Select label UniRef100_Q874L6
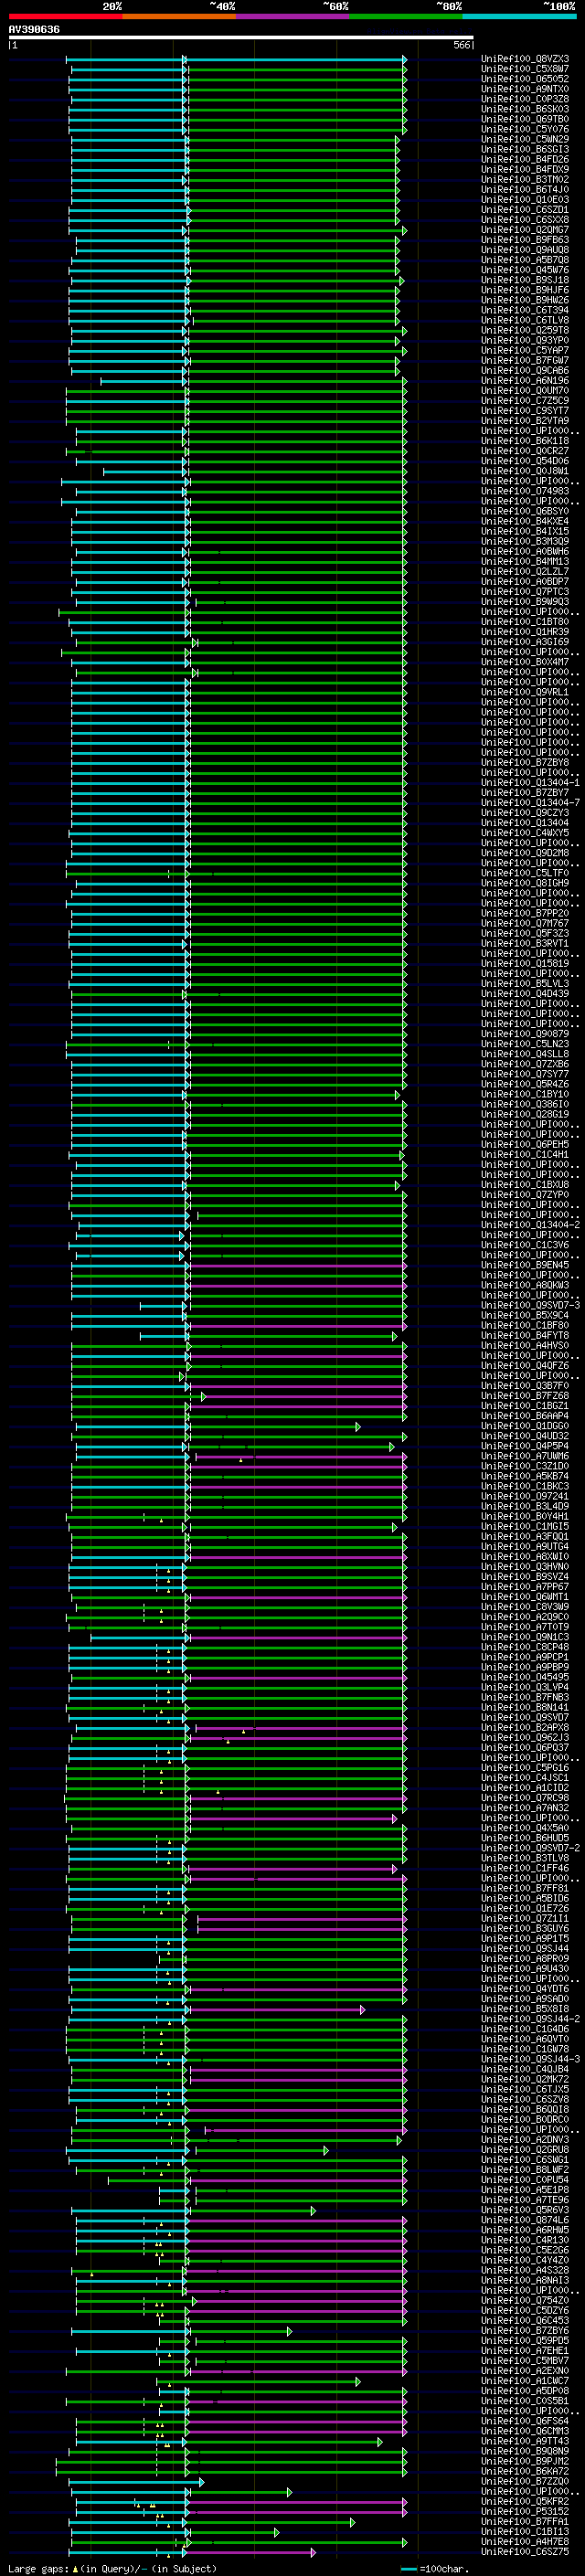This screenshot has height=2576, width=585. point(525,2220)
